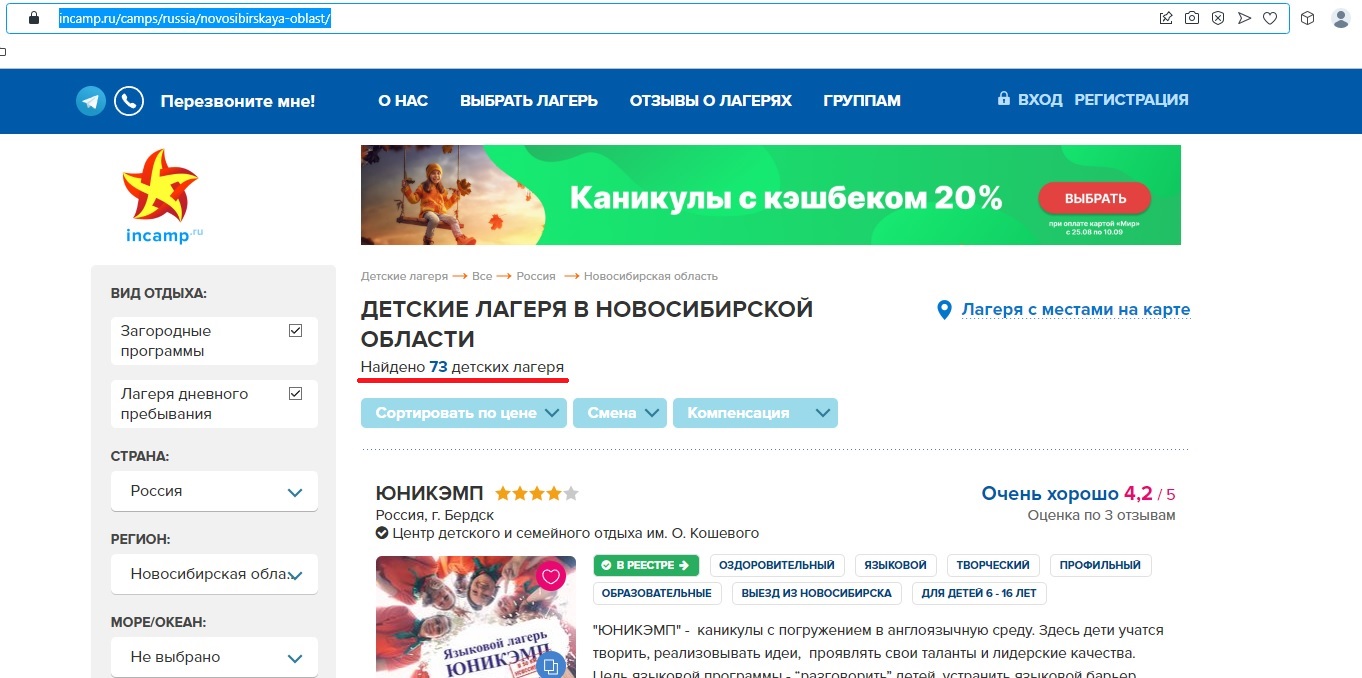Click the shield-x icon in the address bar
The image size is (1362, 678).
point(1217,17)
